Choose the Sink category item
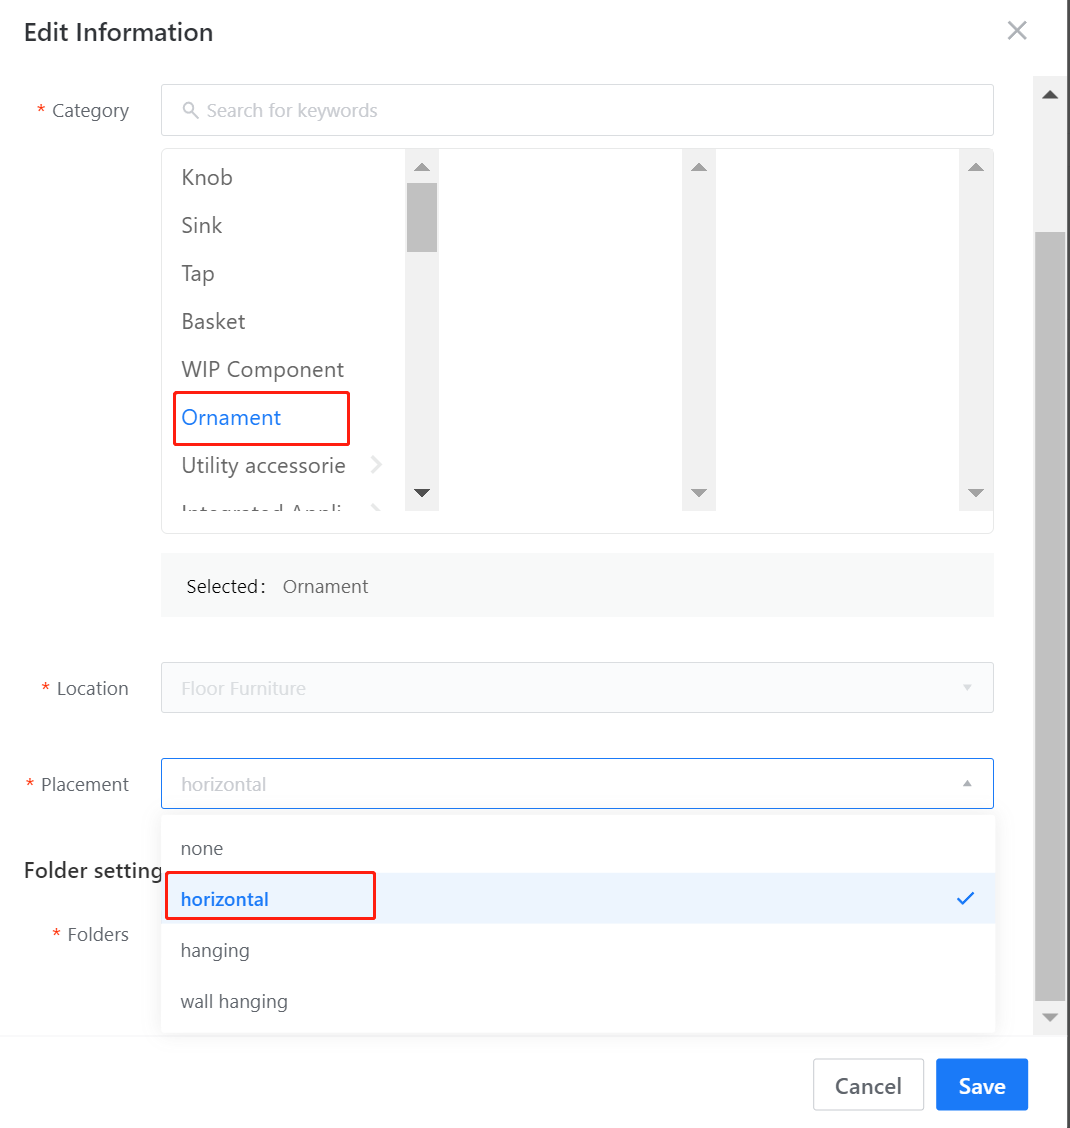This screenshot has height=1128, width=1070. 202,226
